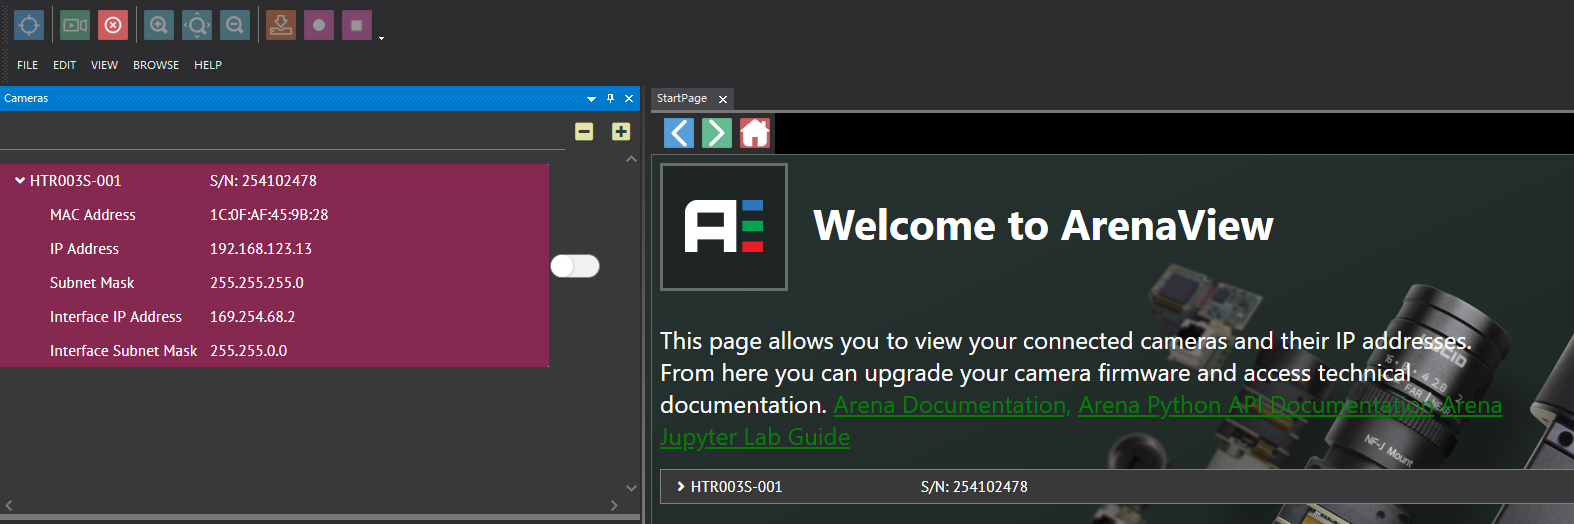Screen dimensions: 1574x524
Task: Click the Cameras list scroll up arrow
Action: [x=631, y=159]
